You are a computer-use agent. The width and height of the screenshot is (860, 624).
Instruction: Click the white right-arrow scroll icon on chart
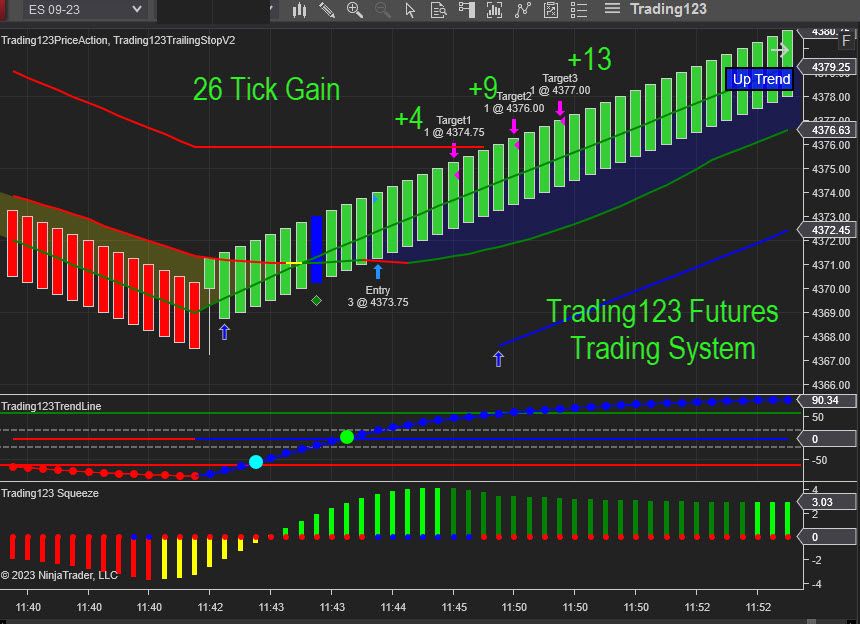tap(779, 50)
